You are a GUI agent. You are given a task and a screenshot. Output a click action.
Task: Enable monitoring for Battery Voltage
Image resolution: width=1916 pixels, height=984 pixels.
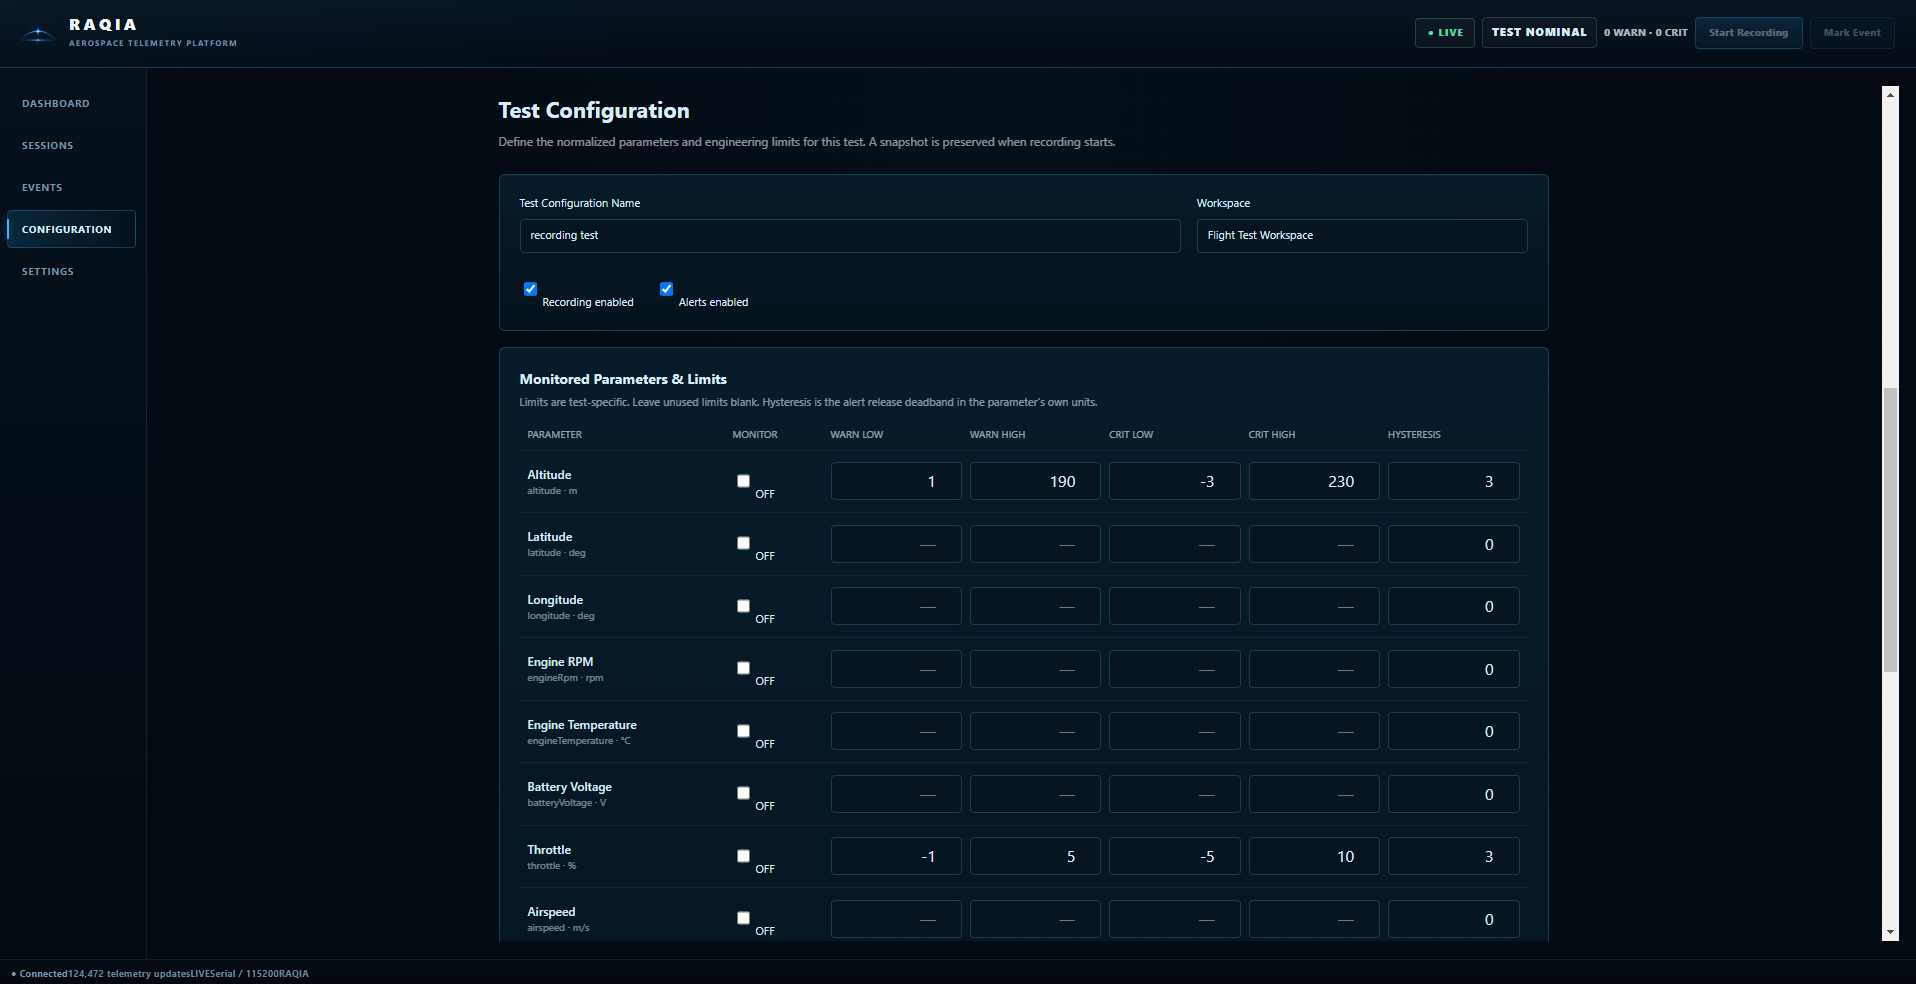click(x=743, y=793)
